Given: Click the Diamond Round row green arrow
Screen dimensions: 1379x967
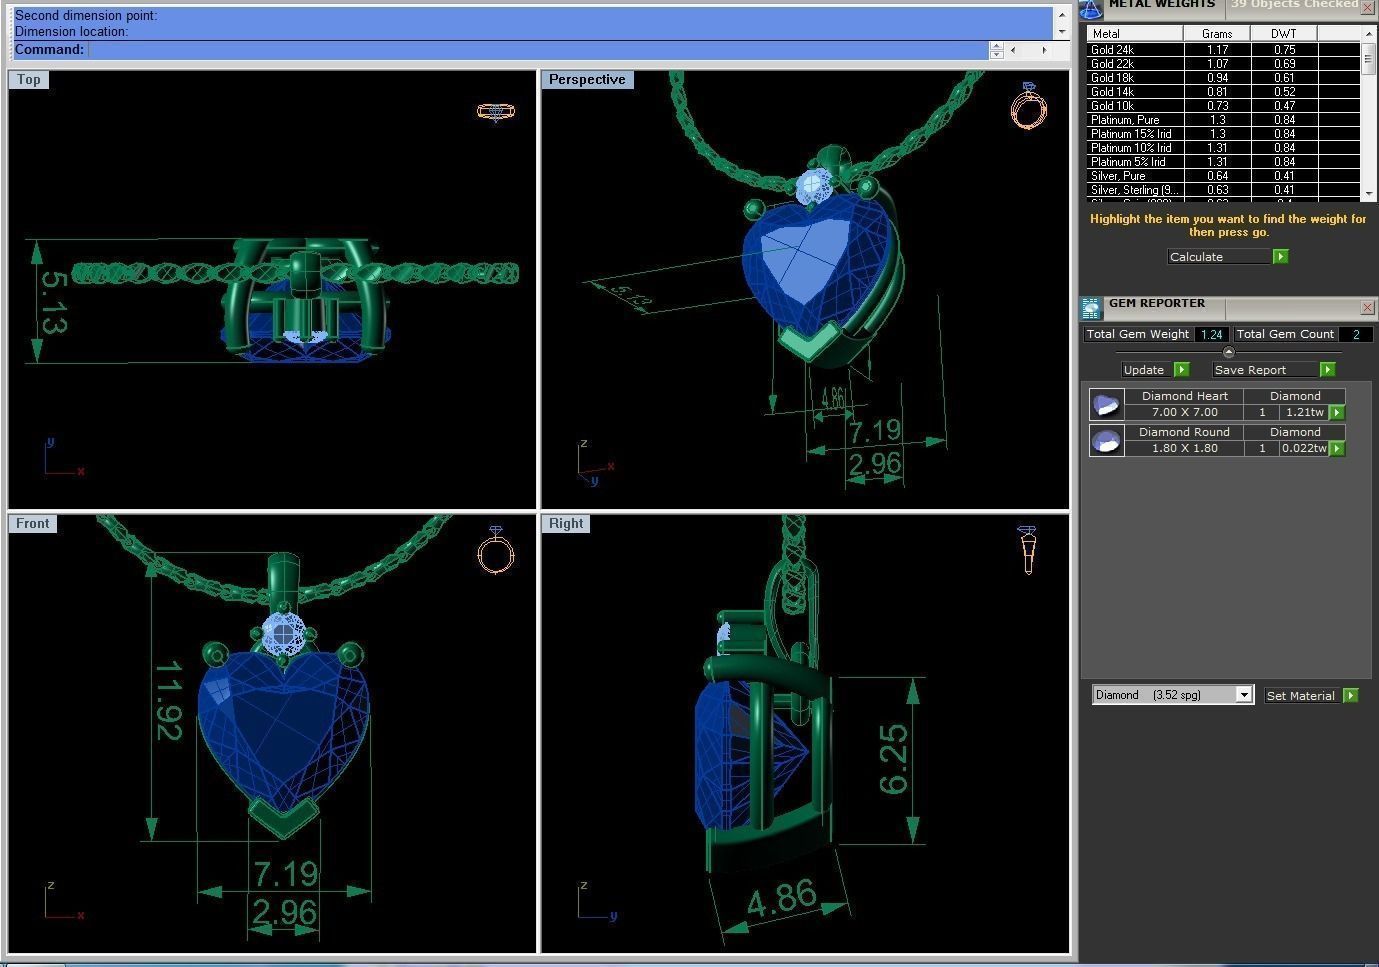Looking at the screenshot, I should pyautogui.click(x=1337, y=448).
